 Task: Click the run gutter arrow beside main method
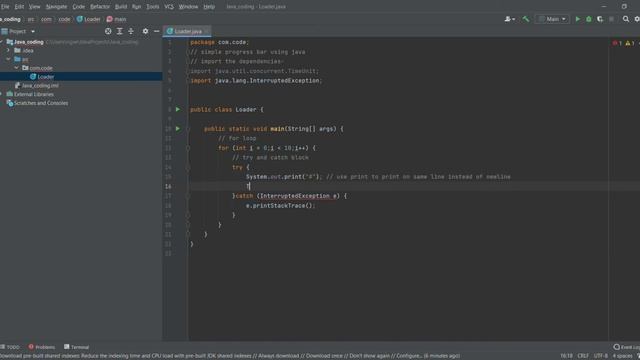[178, 129]
